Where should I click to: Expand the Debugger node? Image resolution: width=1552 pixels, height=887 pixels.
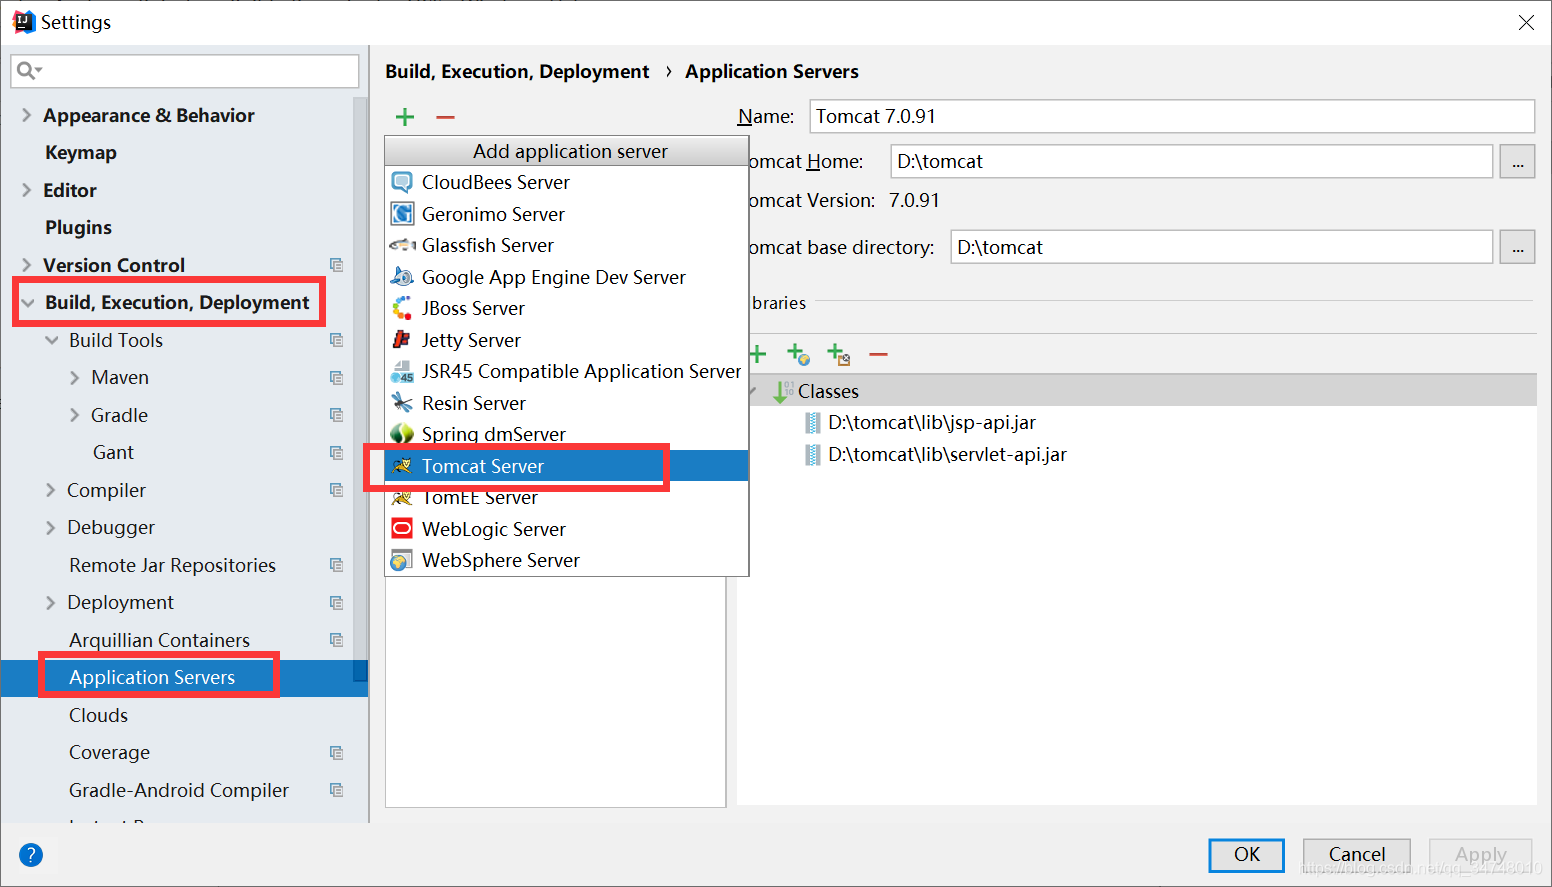click(x=50, y=528)
